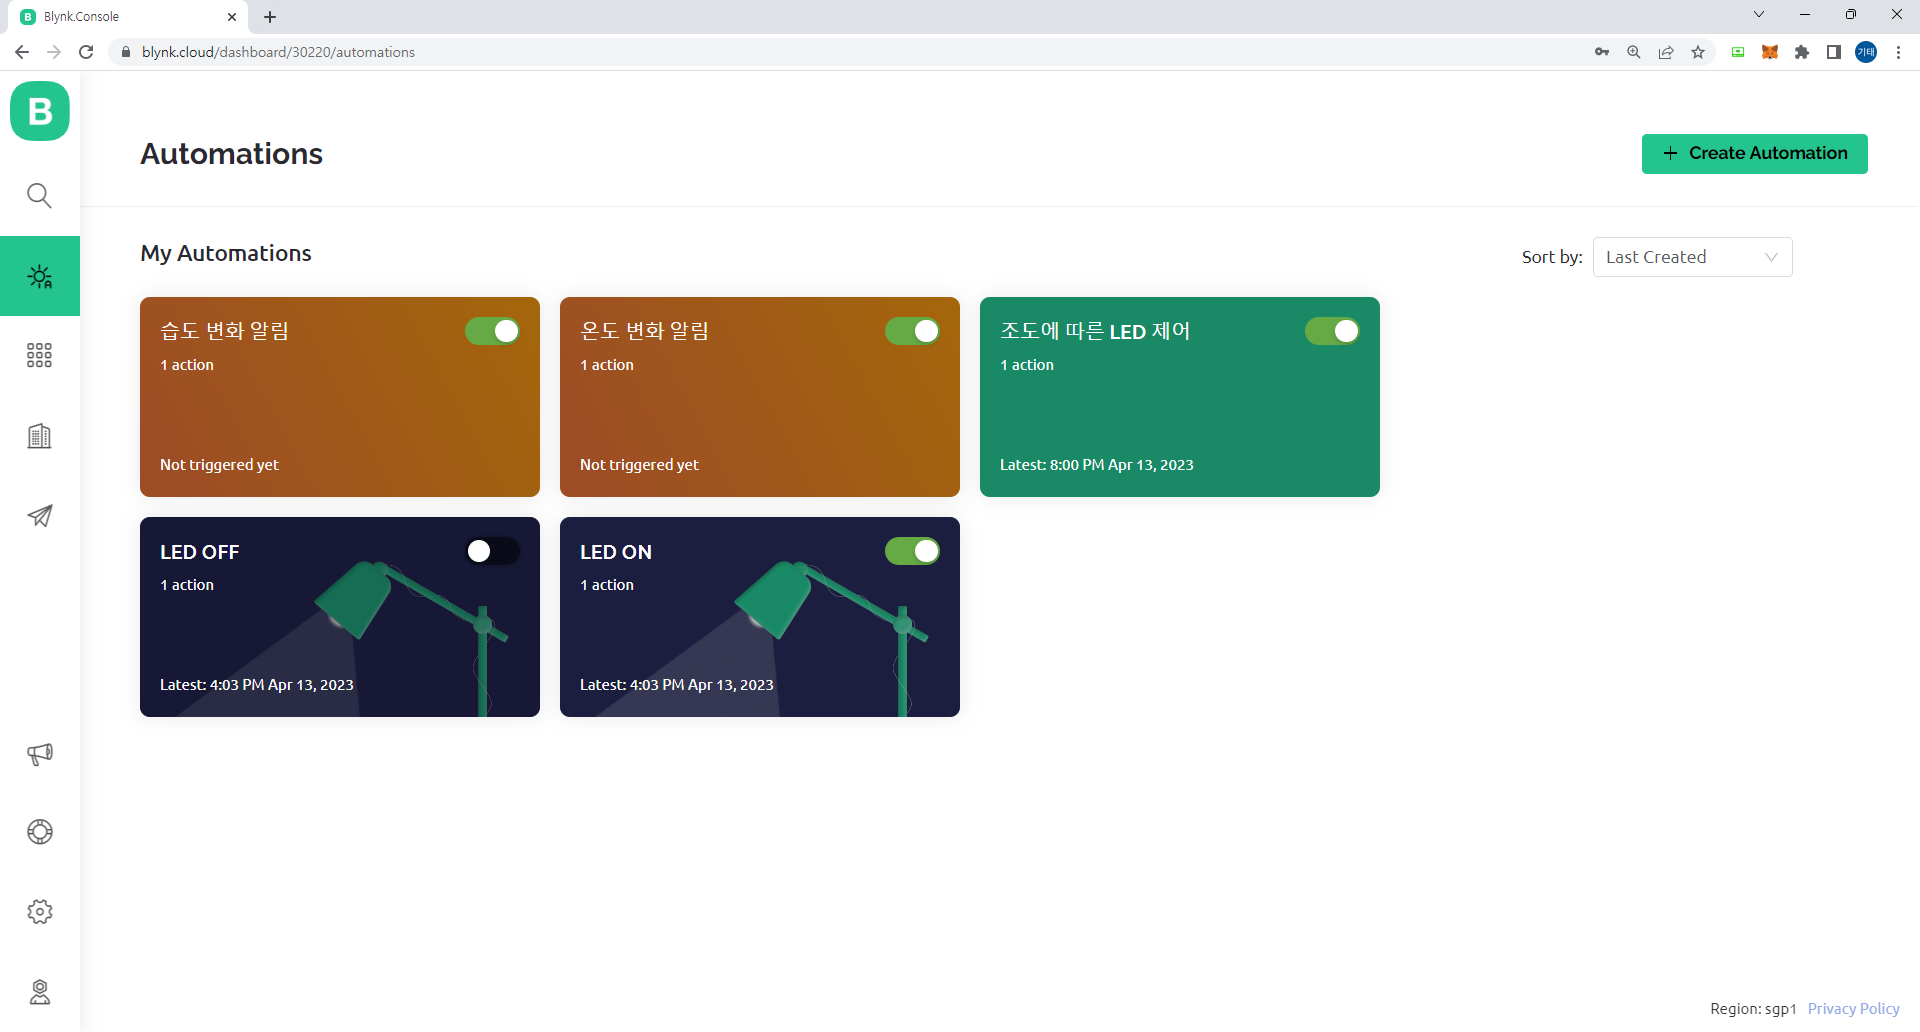1920x1032 pixels.
Task: Toggle the browser side panel icon
Action: click(x=1834, y=52)
